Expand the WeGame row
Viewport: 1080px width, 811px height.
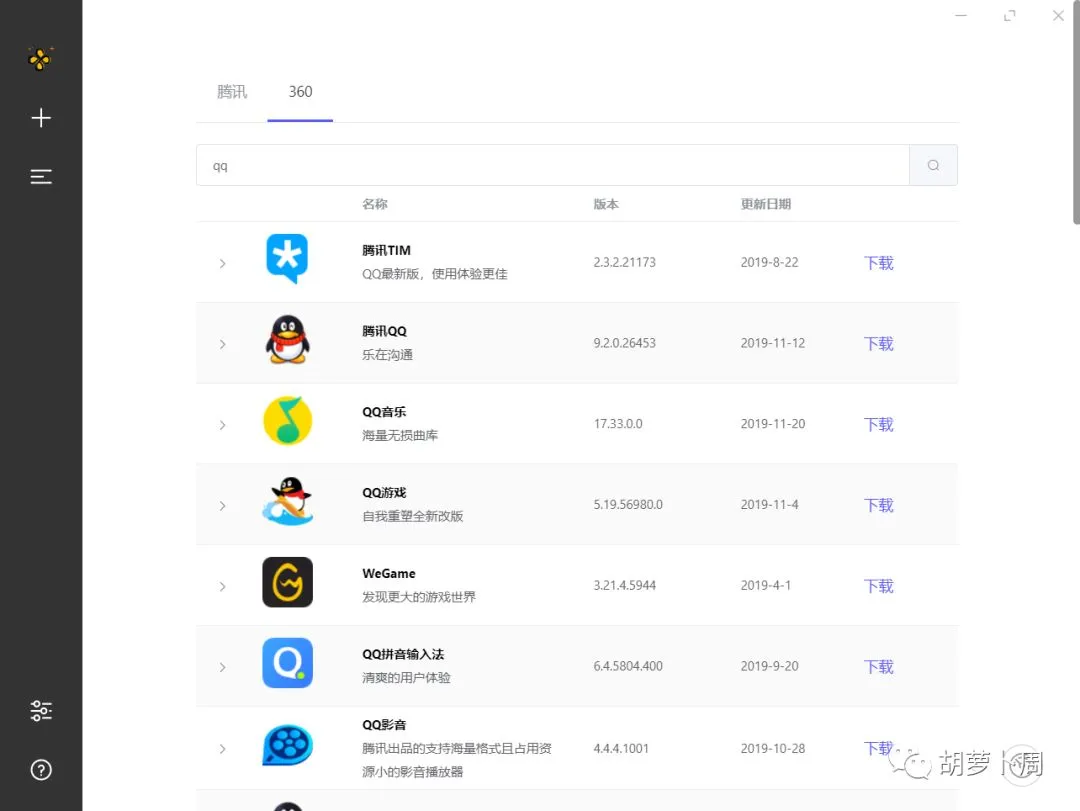tap(222, 586)
